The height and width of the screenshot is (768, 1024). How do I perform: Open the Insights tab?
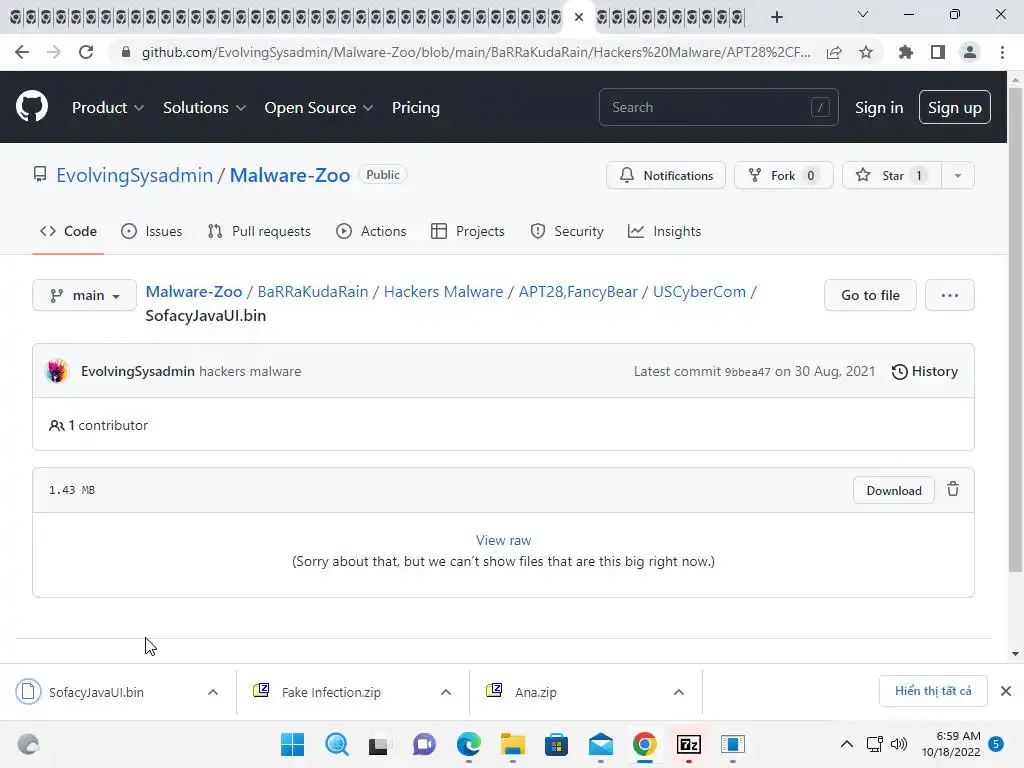click(x=664, y=231)
